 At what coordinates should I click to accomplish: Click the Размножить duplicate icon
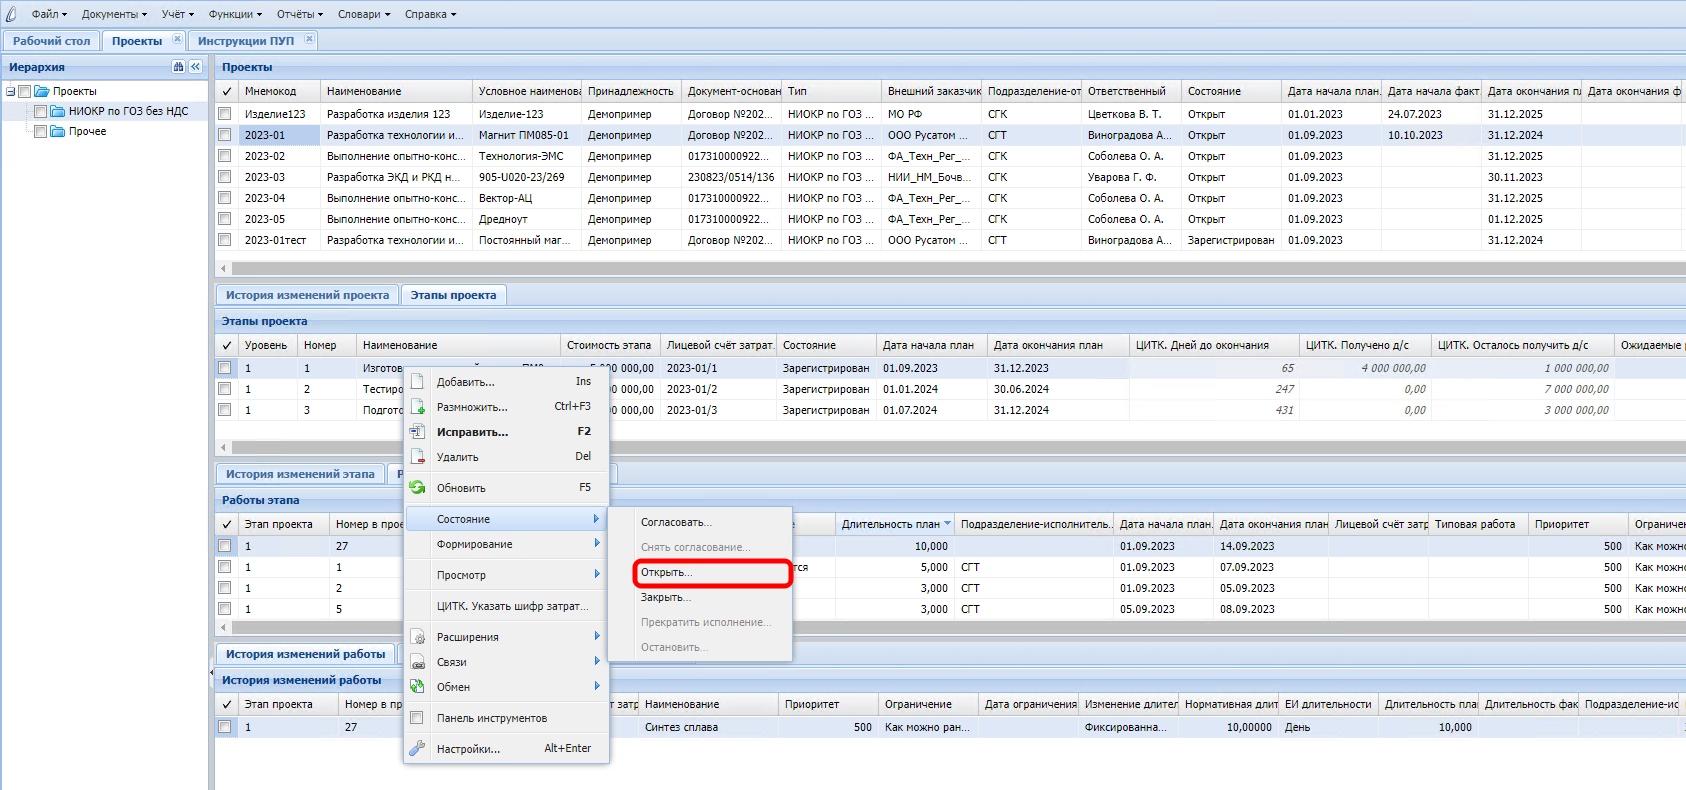418,407
